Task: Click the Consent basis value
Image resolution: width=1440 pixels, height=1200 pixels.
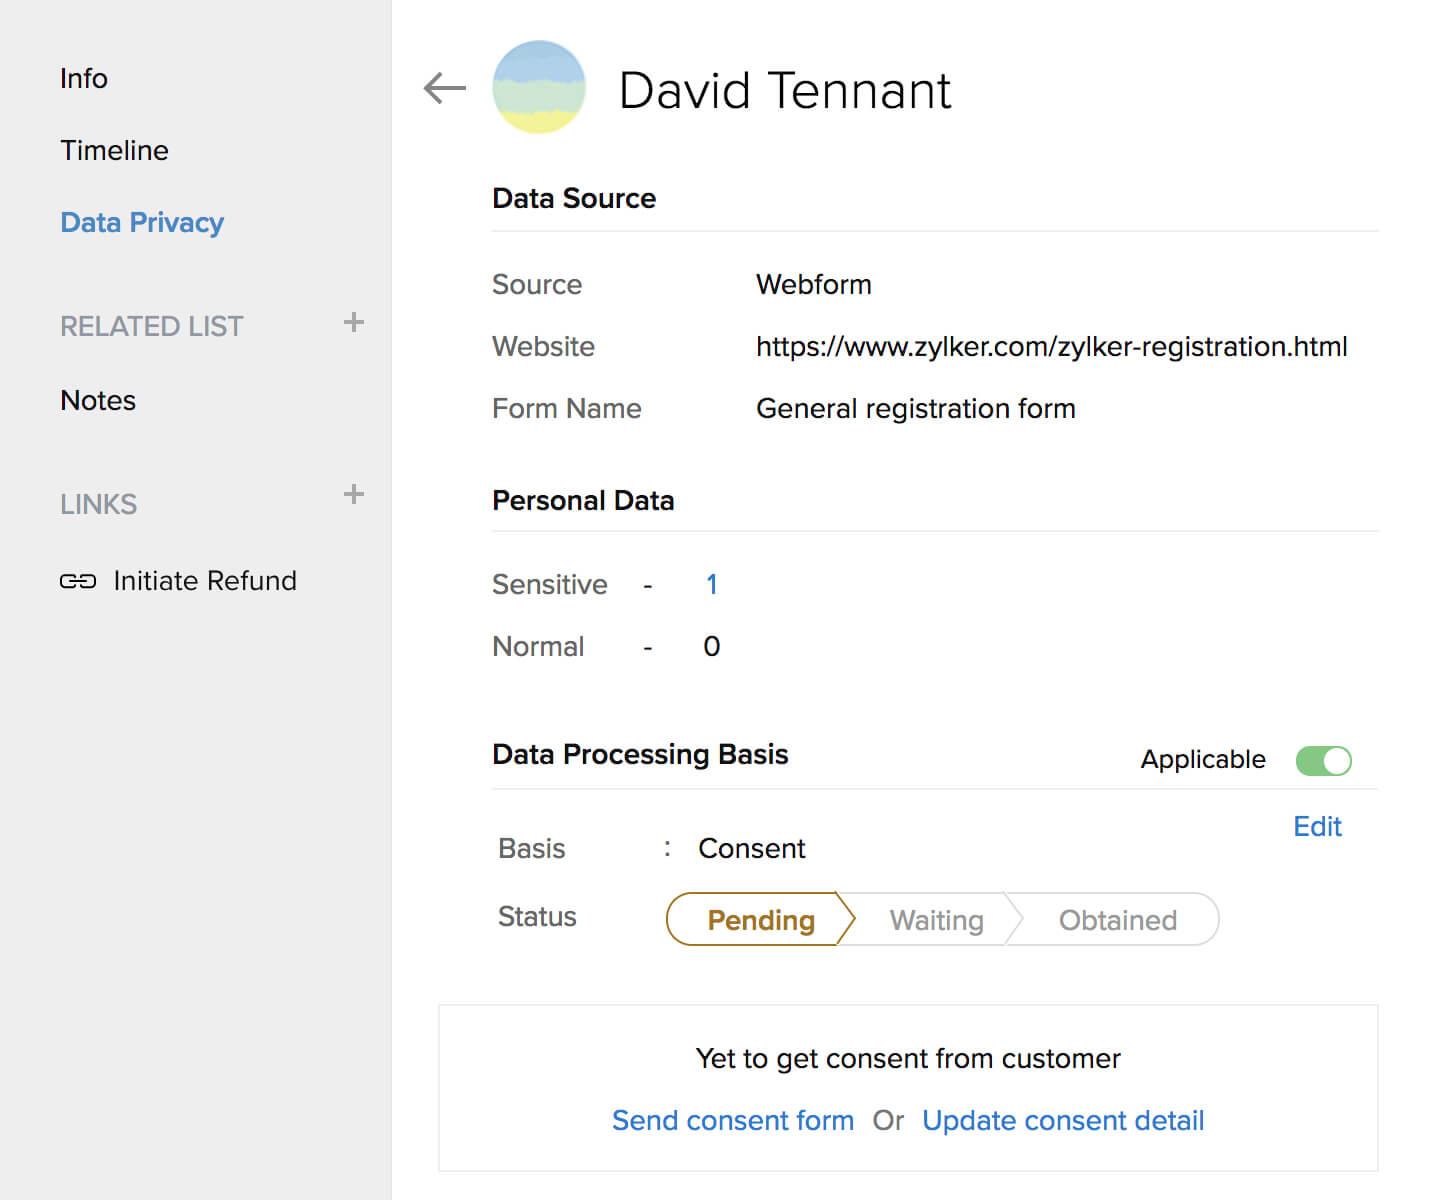Action: point(751,848)
